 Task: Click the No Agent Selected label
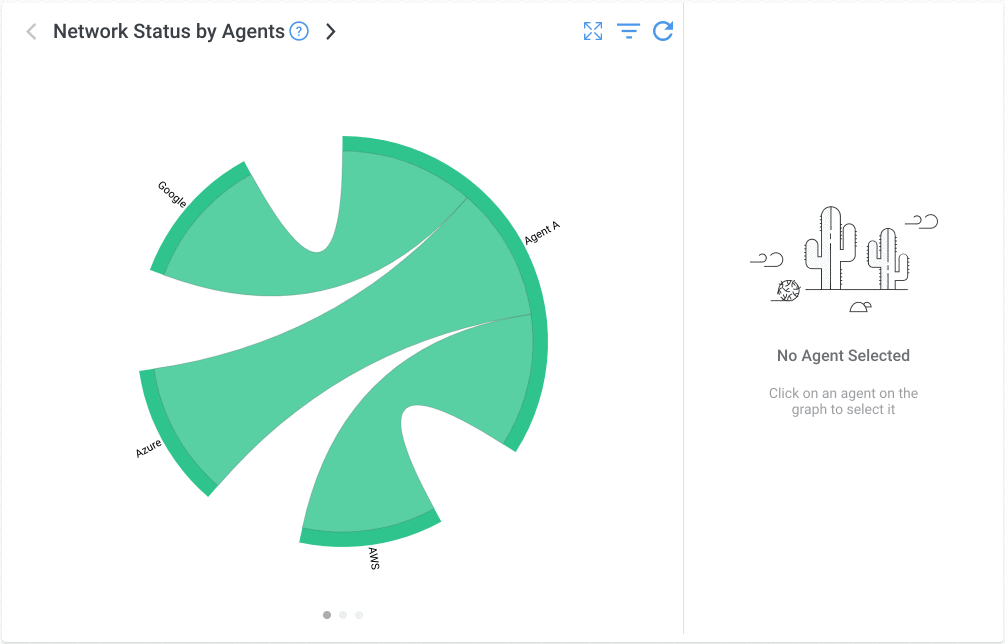pos(843,355)
